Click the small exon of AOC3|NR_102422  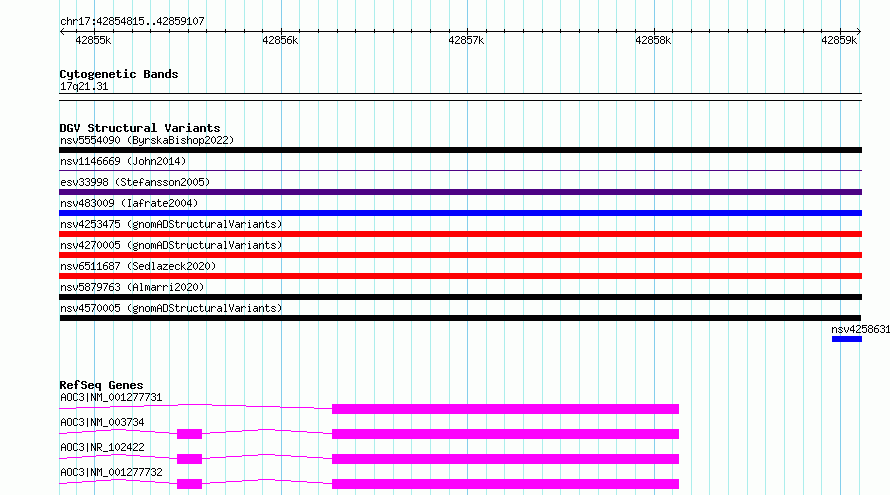190,459
